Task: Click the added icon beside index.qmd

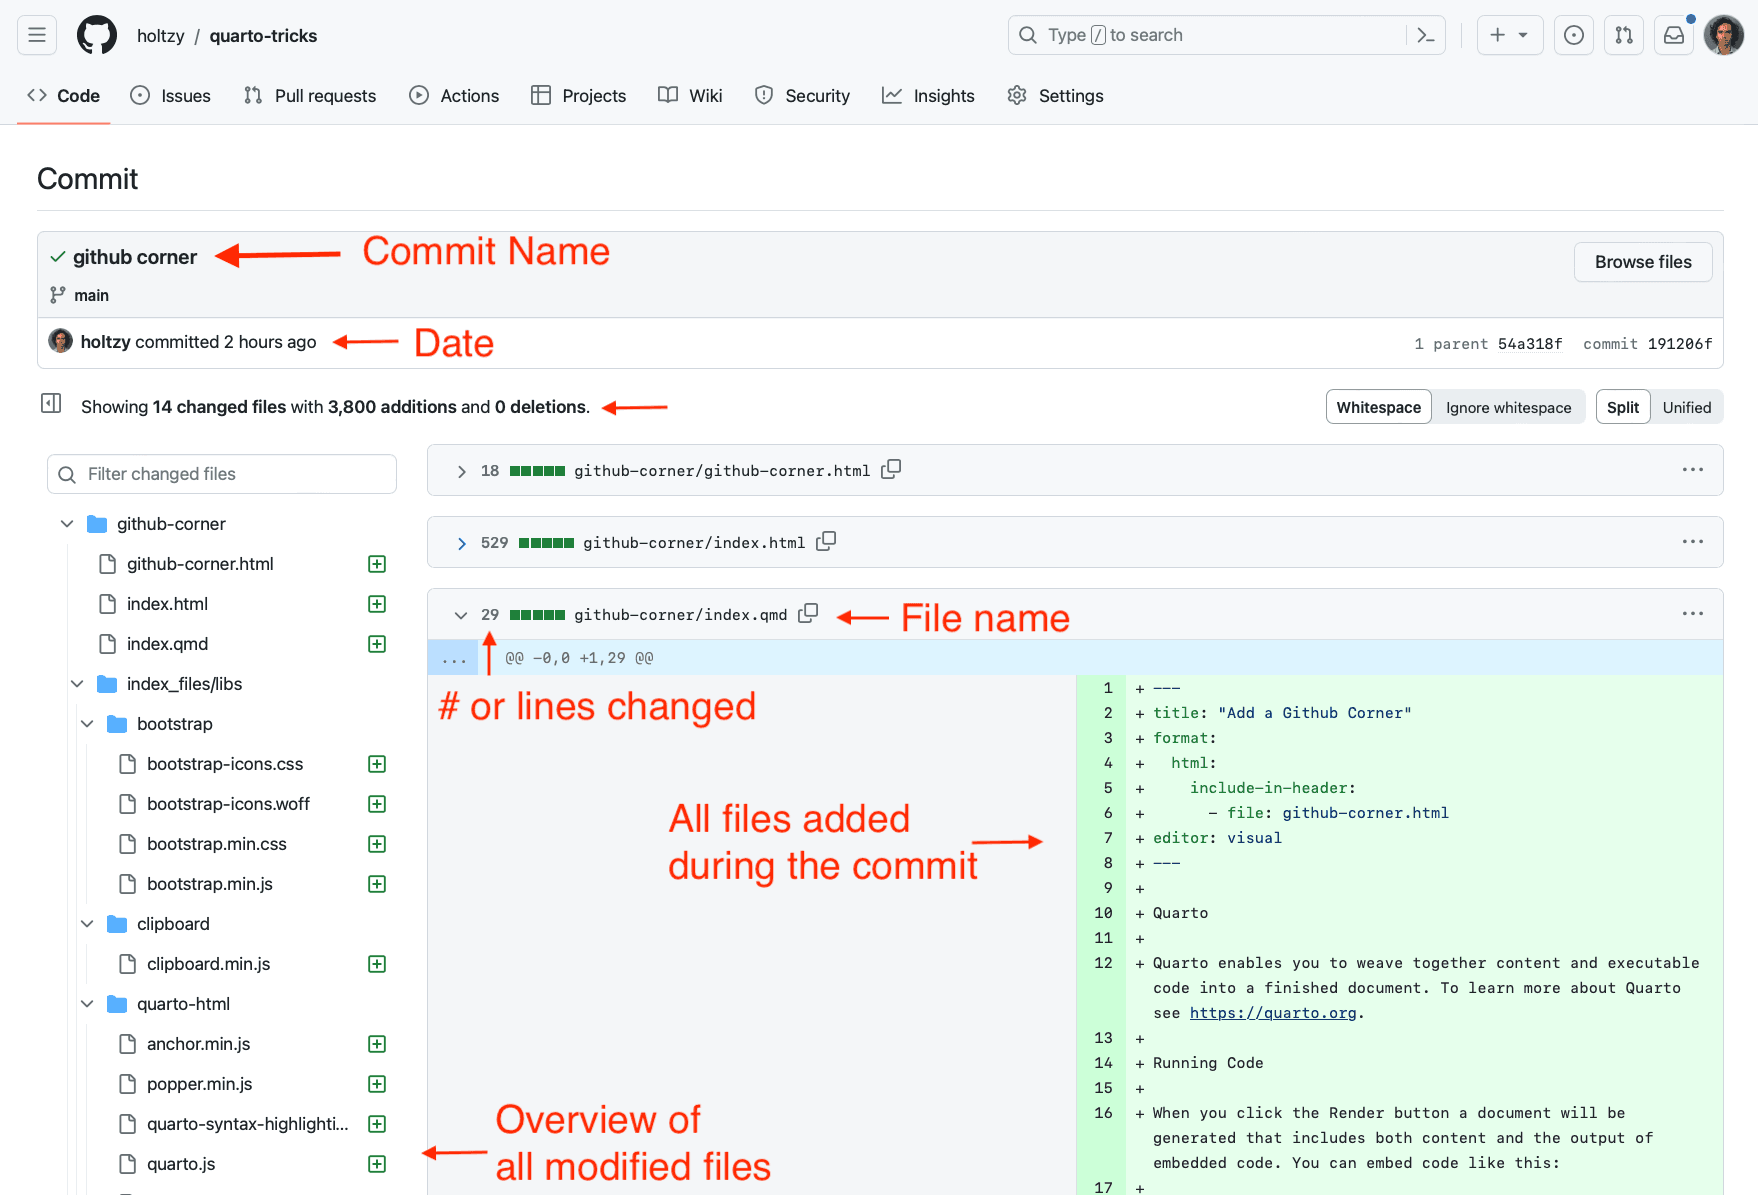Action: point(377,644)
